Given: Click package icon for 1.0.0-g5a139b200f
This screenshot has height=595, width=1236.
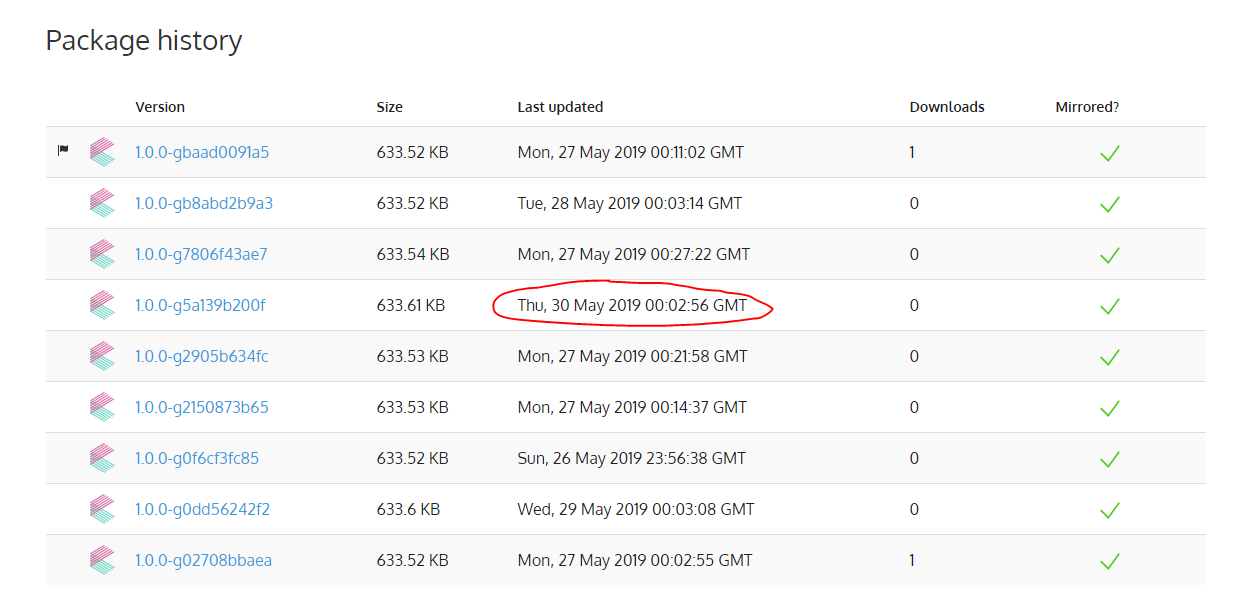Looking at the screenshot, I should [102, 305].
